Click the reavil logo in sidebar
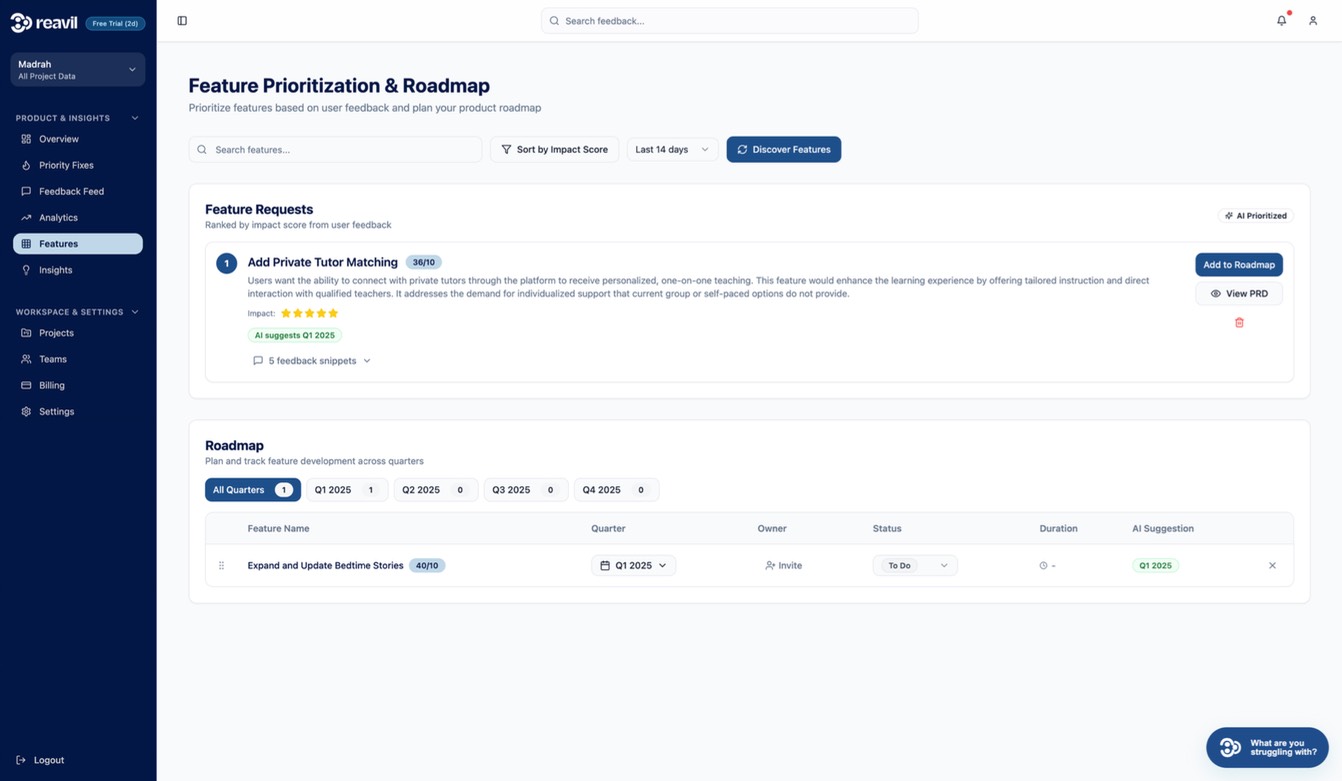This screenshot has width=1342, height=781. pyautogui.click(x=43, y=23)
